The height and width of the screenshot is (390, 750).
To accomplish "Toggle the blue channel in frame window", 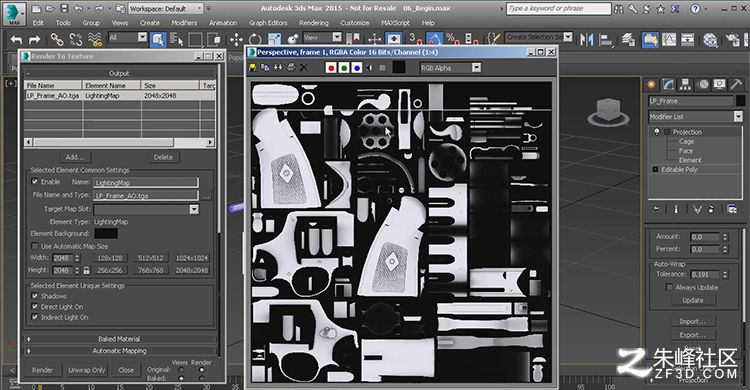I will click(356, 68).
